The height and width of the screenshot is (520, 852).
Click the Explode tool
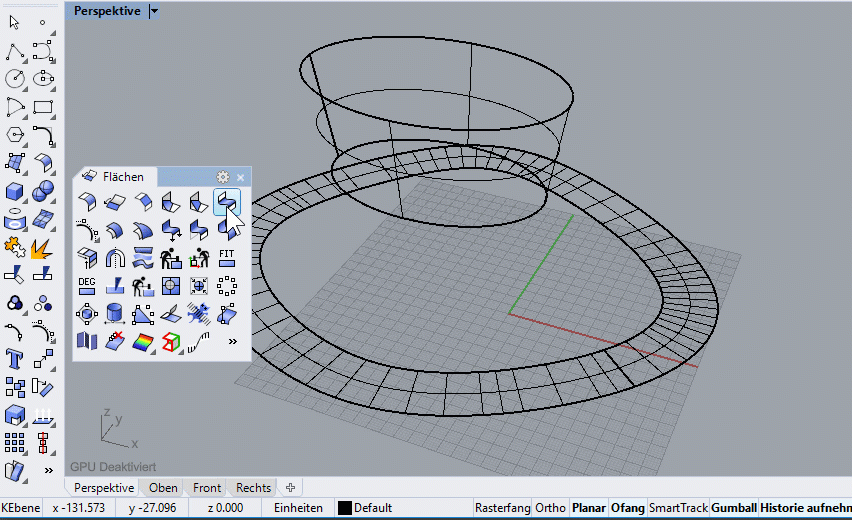[42, 249]
